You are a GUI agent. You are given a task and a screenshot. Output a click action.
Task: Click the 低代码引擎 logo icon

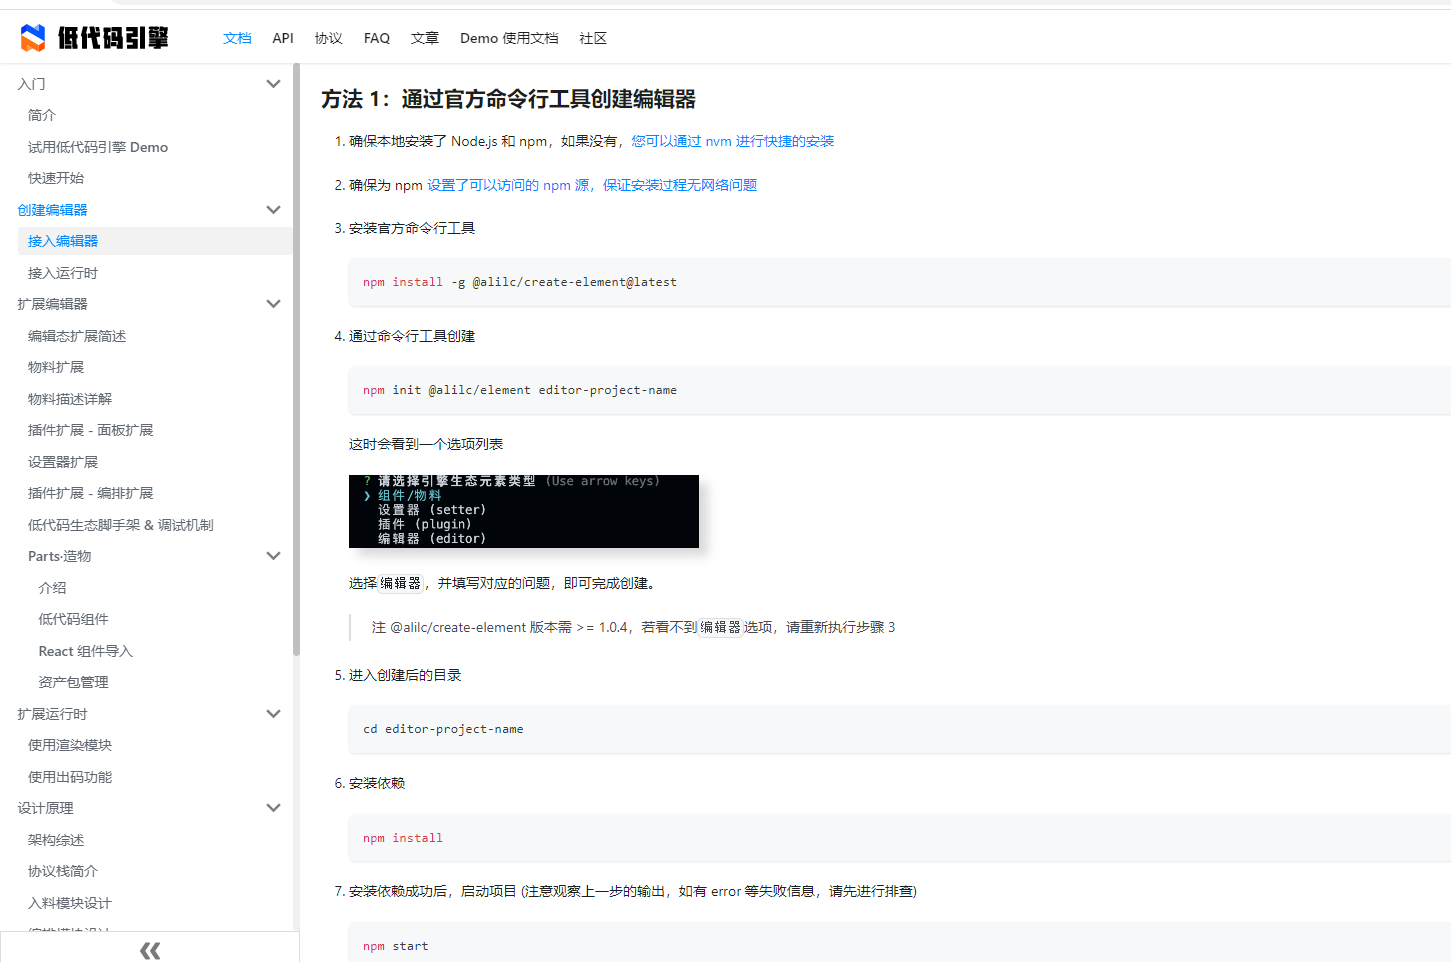pos(33,38)
